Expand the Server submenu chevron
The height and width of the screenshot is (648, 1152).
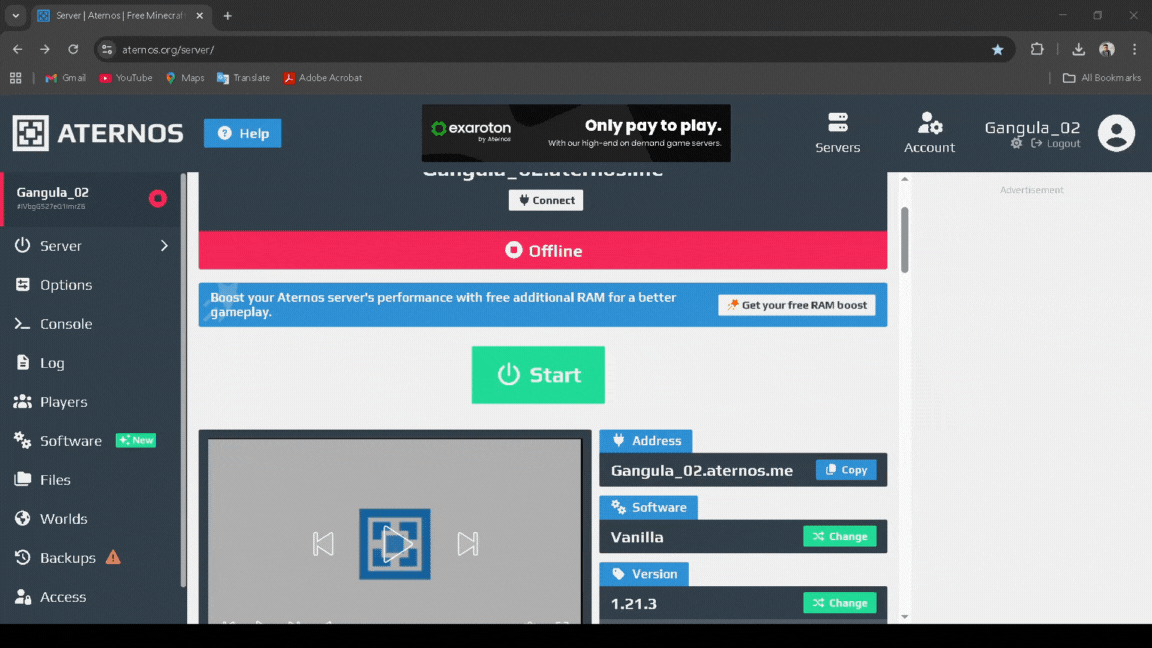[x=164, y=246]
